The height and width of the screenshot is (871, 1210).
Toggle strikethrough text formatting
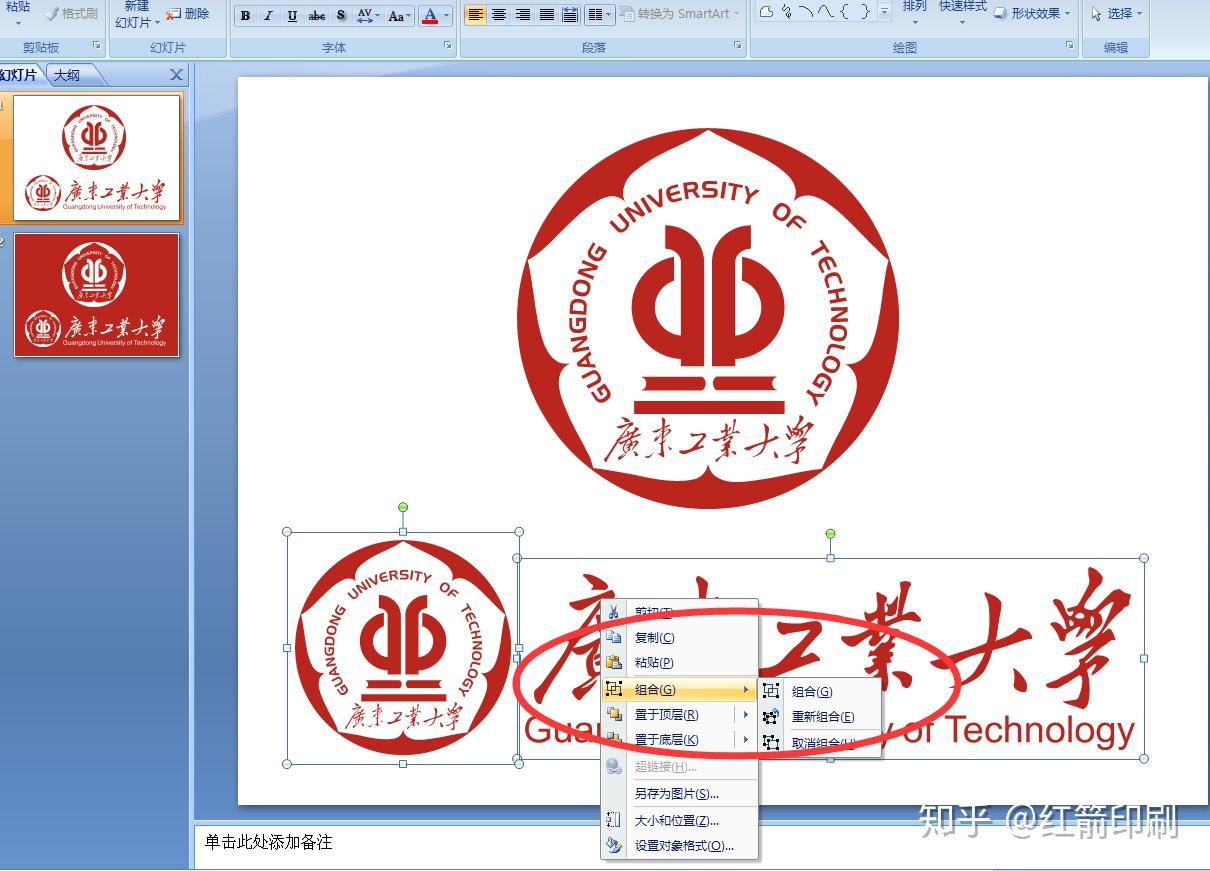[x=317, y=15]
